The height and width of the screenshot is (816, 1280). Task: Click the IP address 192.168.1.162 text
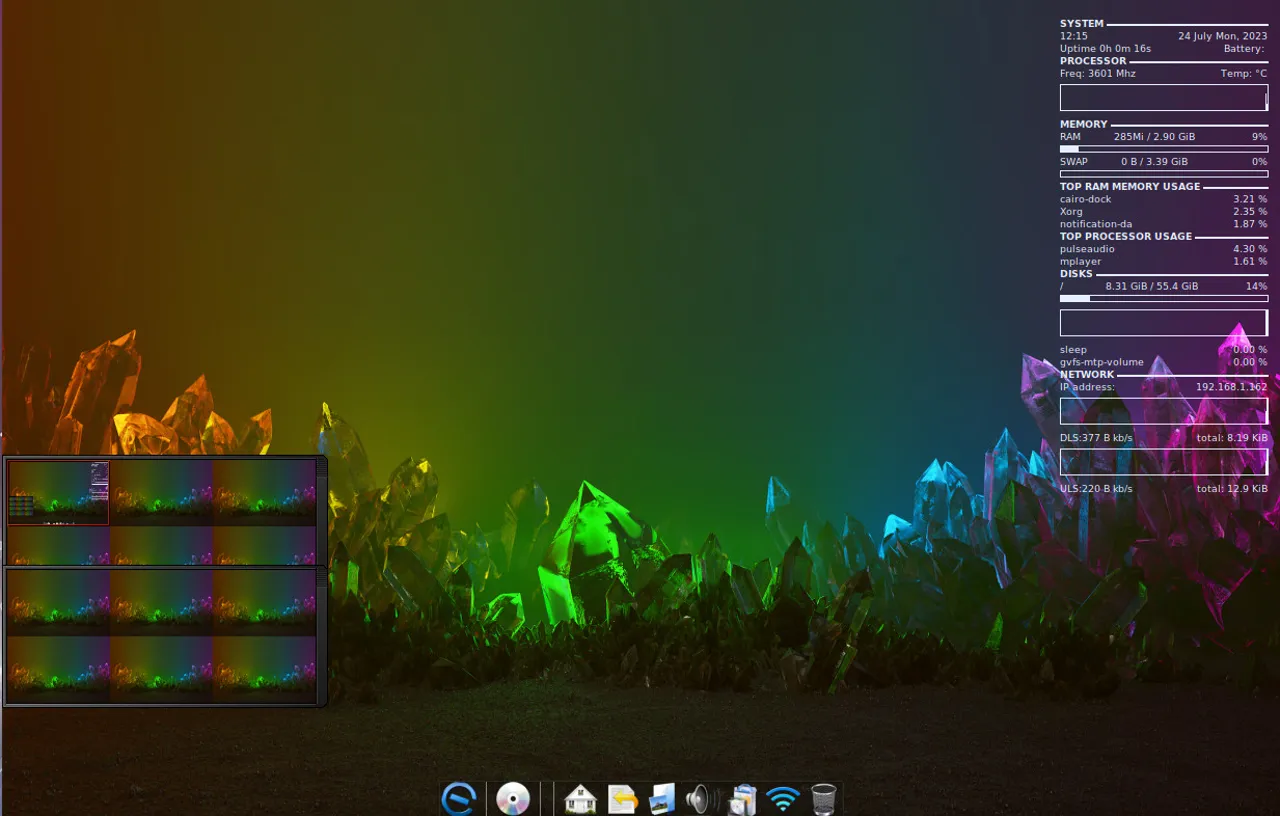pyautogui.click(x=1230, y=387)
